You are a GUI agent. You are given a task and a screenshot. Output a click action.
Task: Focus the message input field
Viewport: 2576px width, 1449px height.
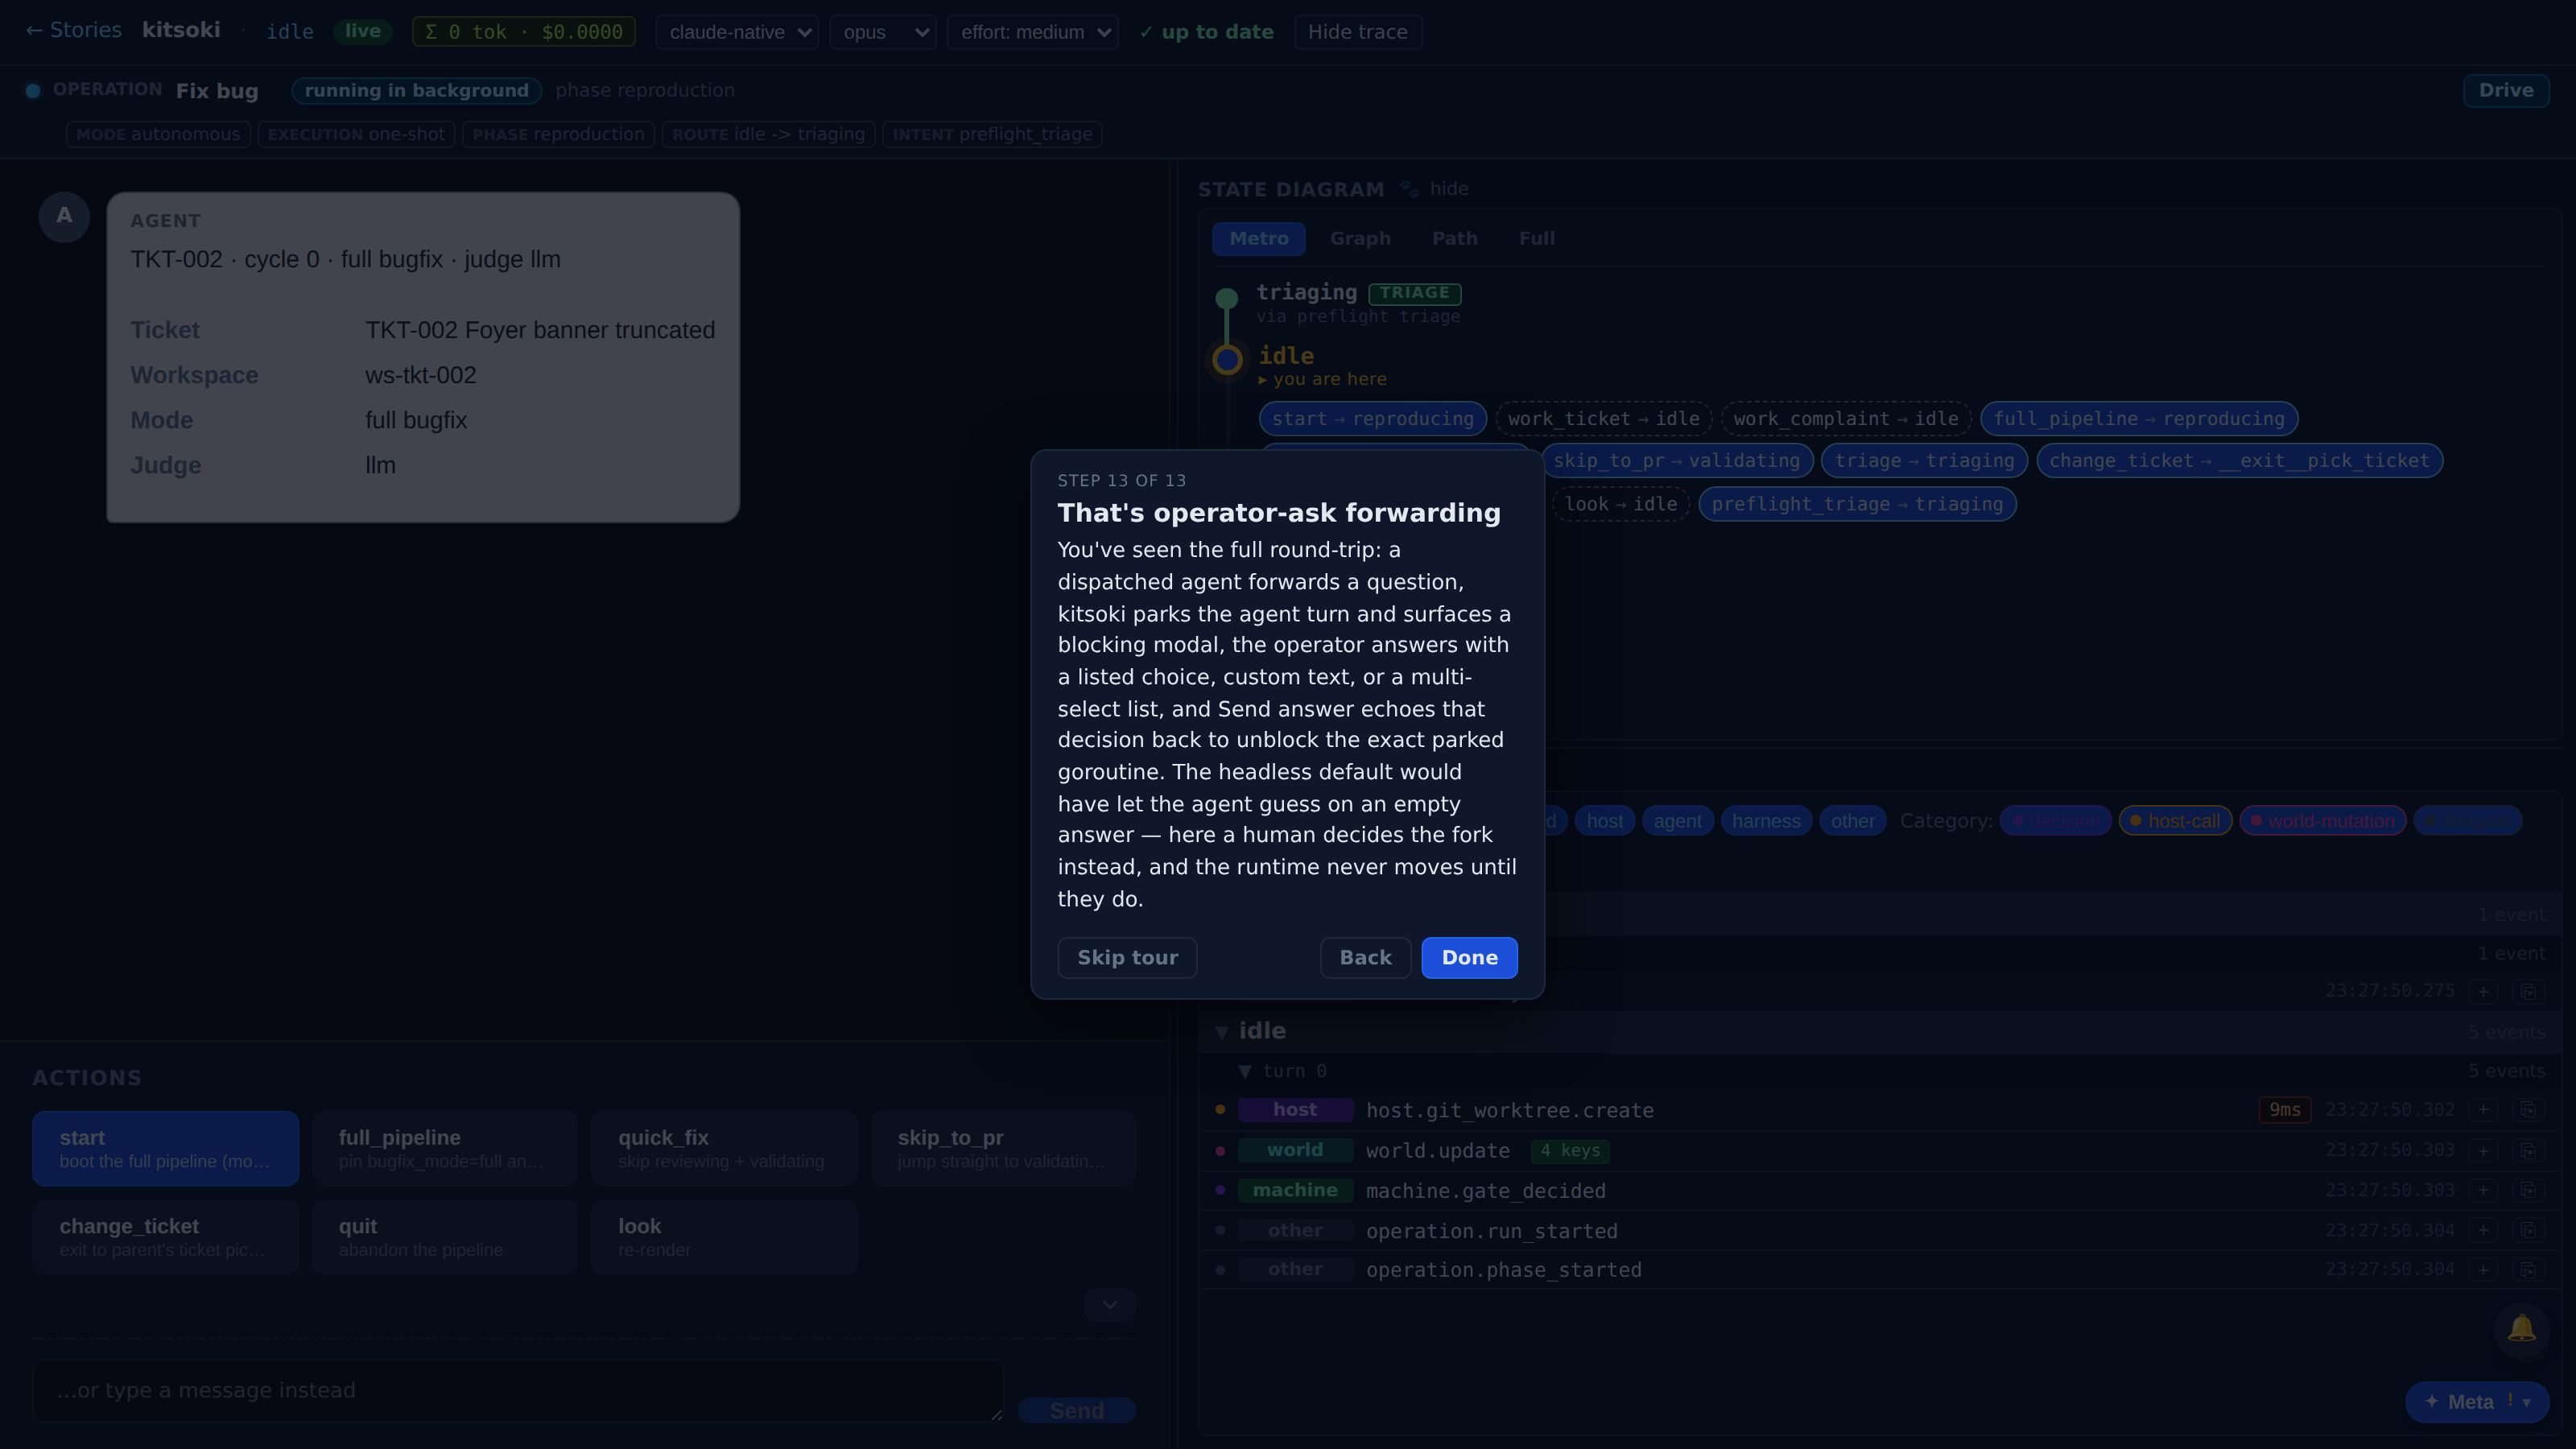[x=518, y=1390]
